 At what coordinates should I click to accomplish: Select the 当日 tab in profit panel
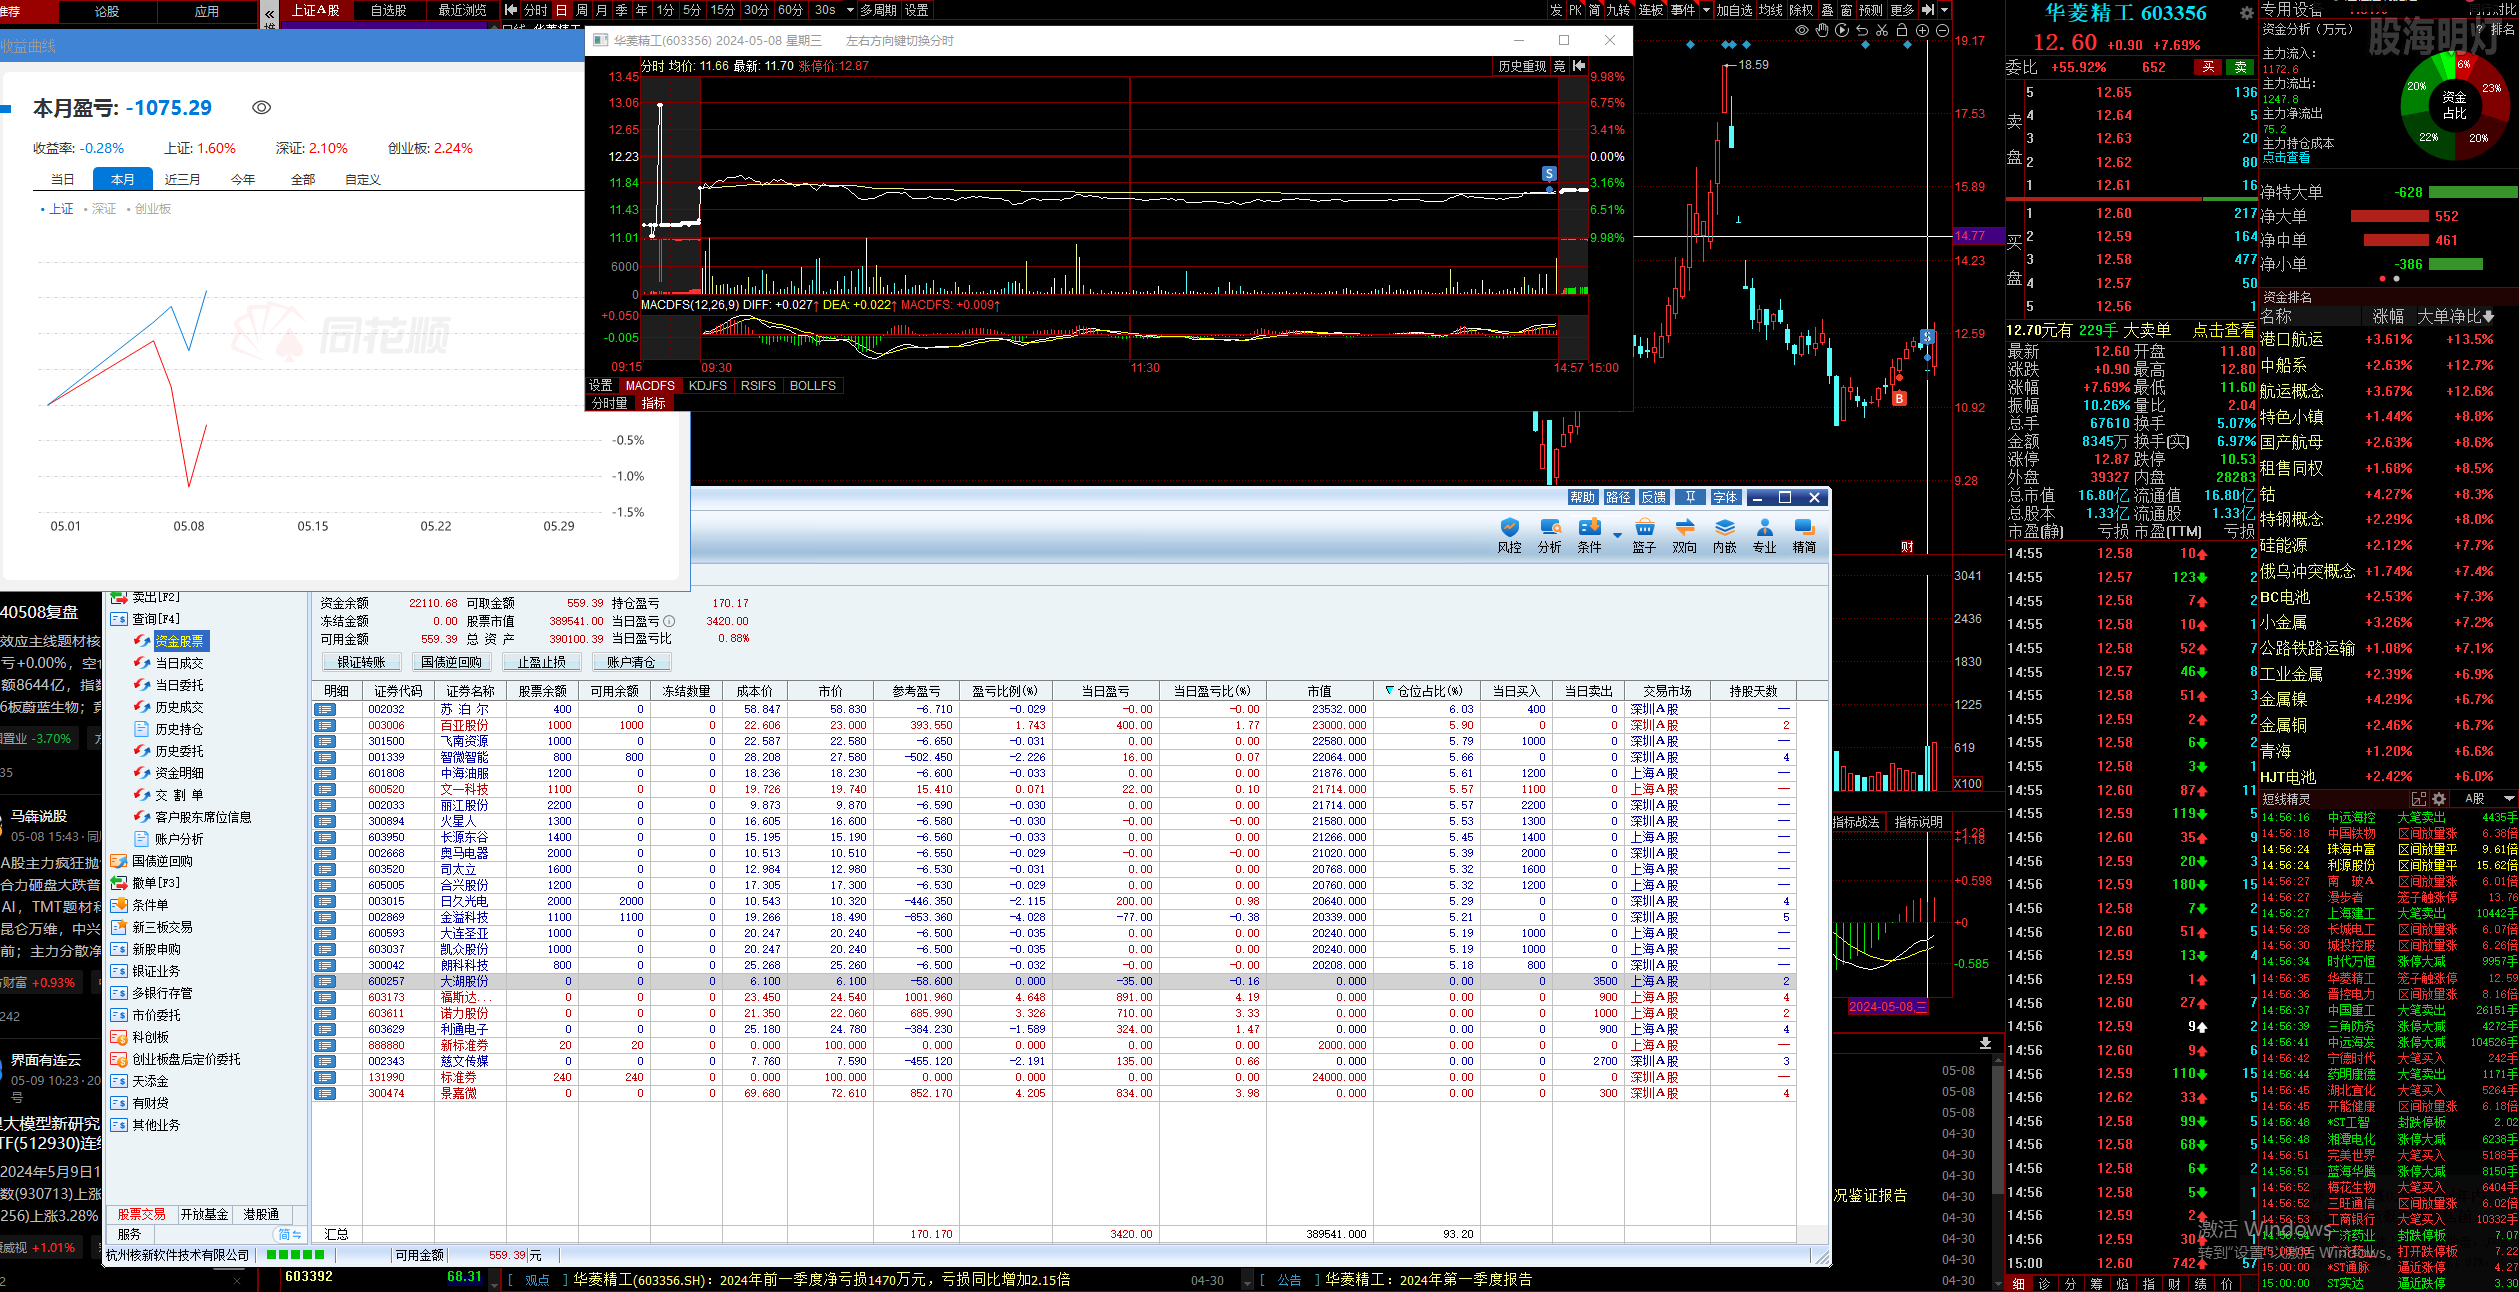[63, 179]
